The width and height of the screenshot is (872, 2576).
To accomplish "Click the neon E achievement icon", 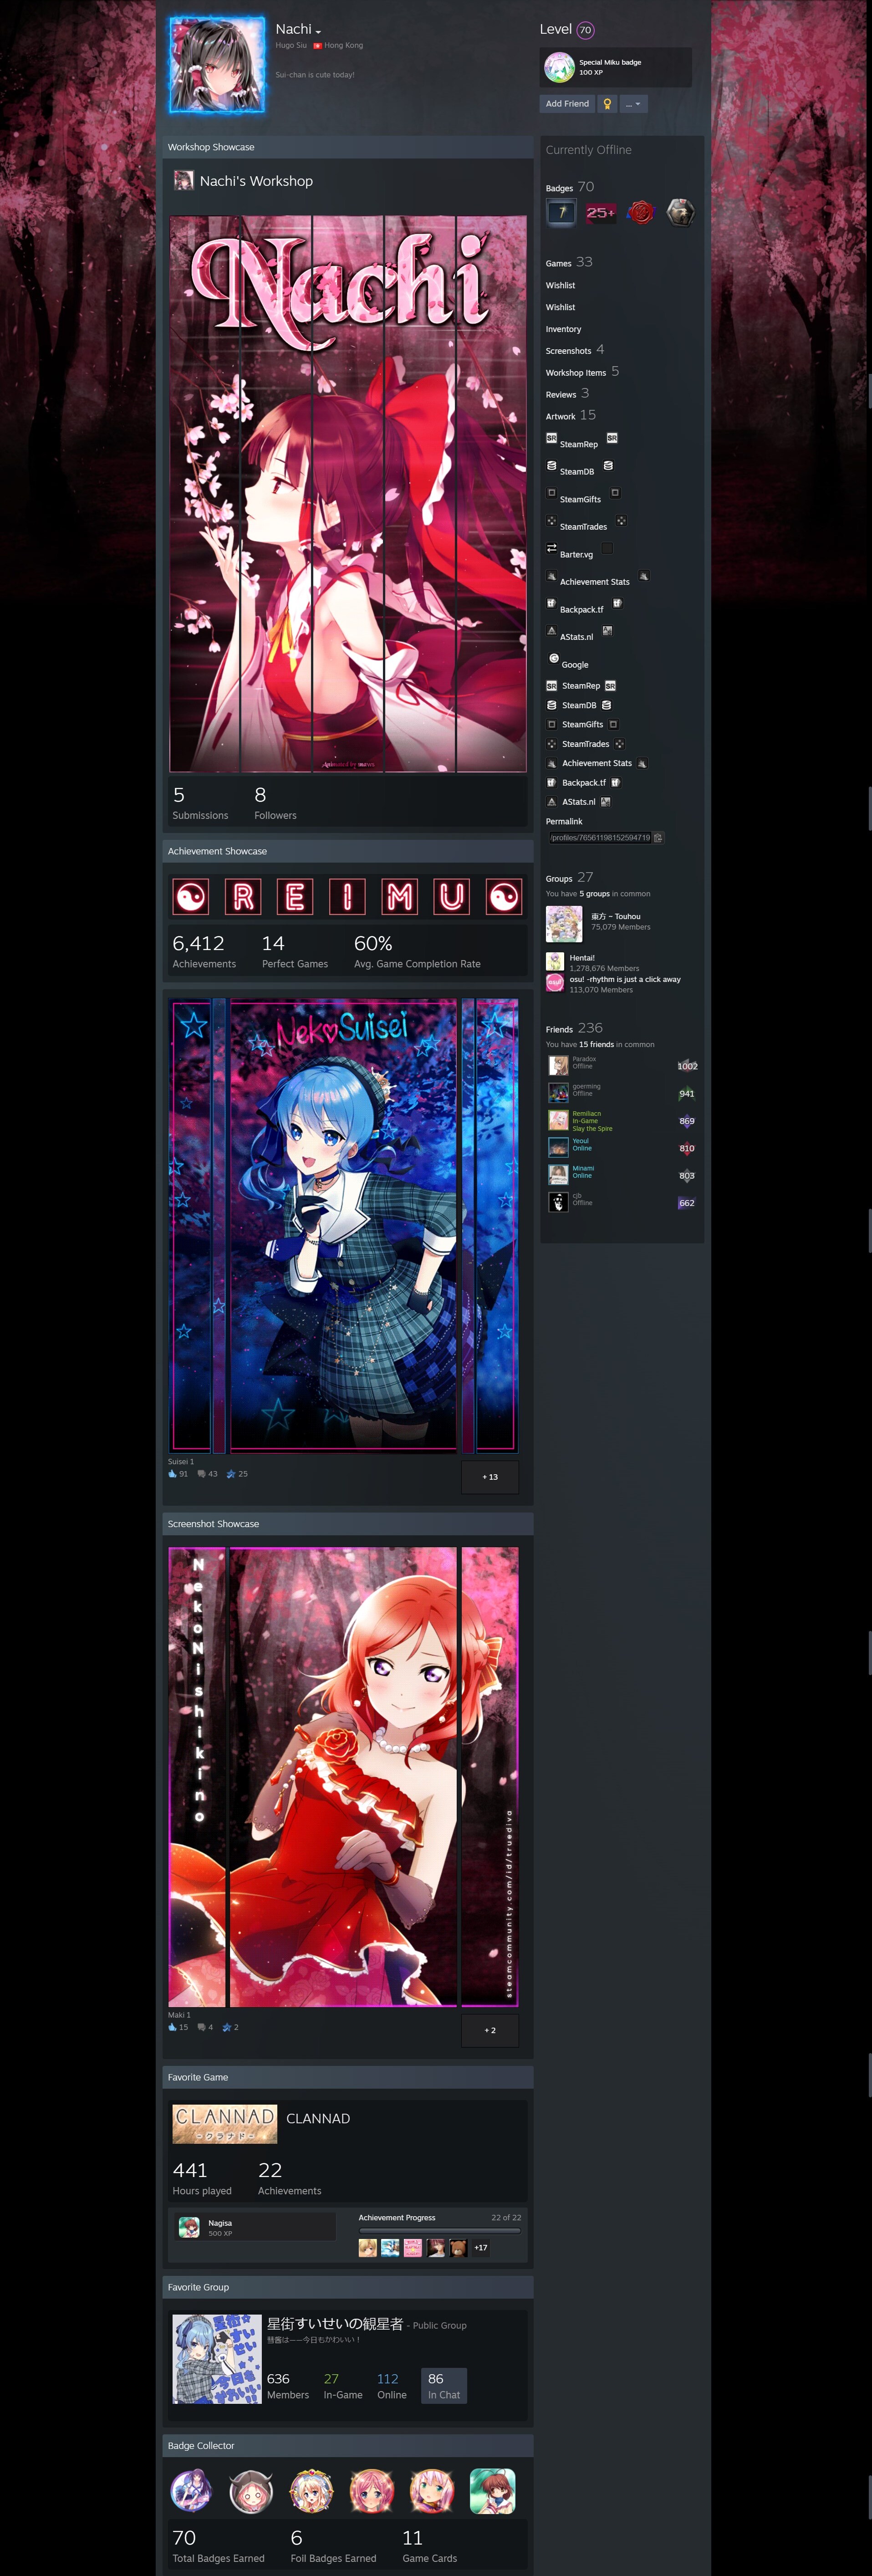I will tap(295, 897).
